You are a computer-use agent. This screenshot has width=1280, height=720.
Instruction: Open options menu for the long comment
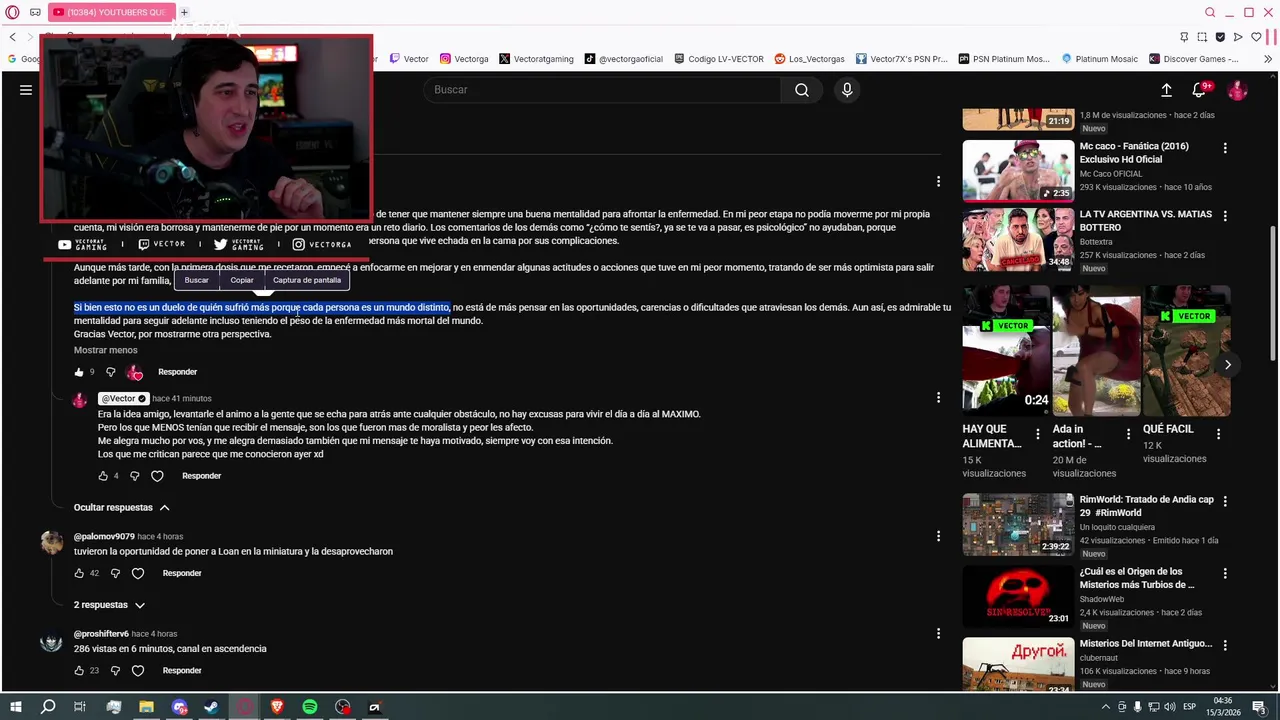point(938,181)
